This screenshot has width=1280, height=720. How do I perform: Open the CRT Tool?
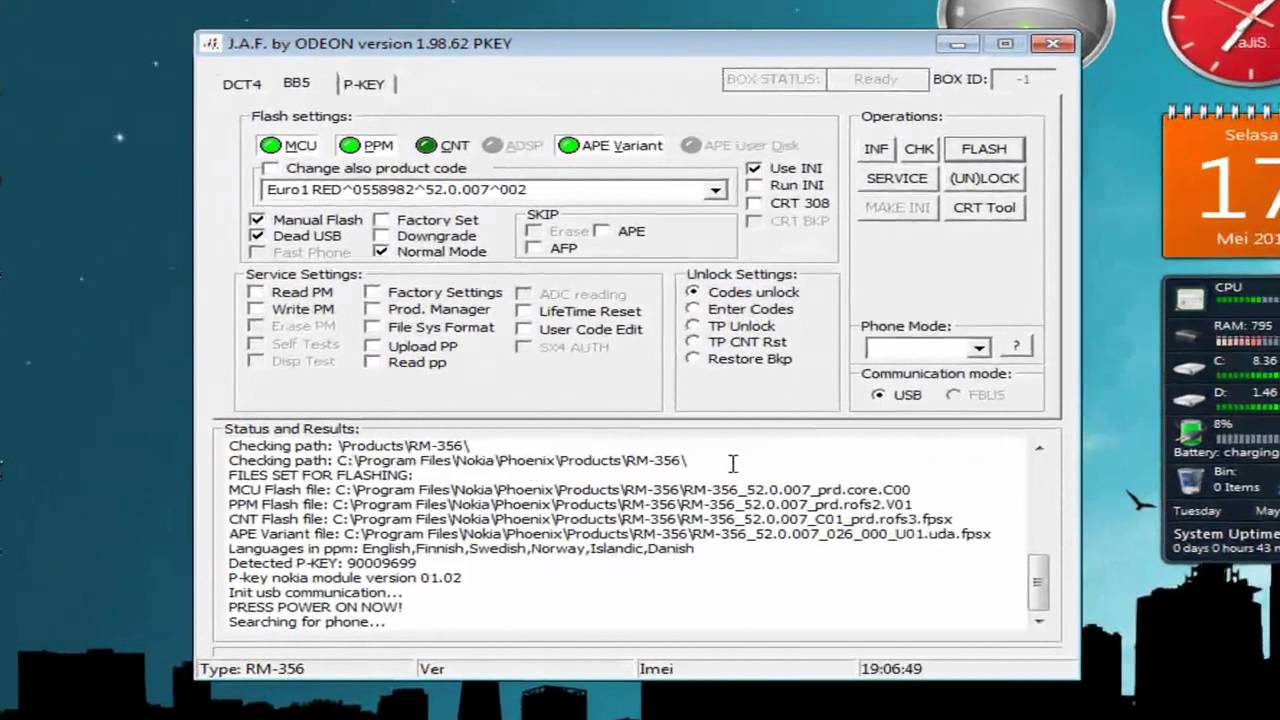point(984,207)
